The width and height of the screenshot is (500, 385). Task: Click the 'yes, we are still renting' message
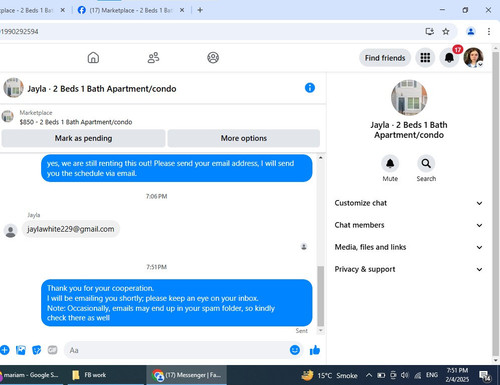pyautogui.click(x=177, y=168)
